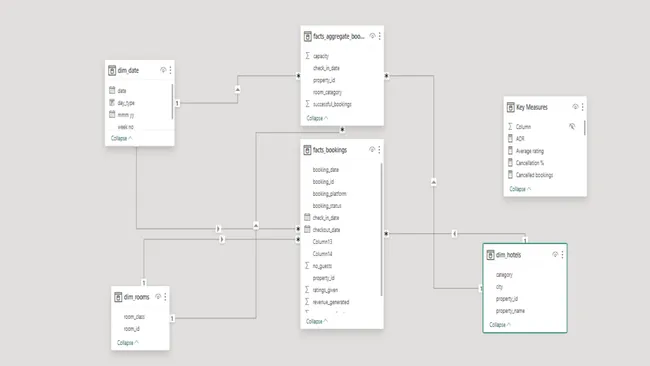
Task: Toggle visibility eye on facts_bookings table
Action: tap(372, 150)
